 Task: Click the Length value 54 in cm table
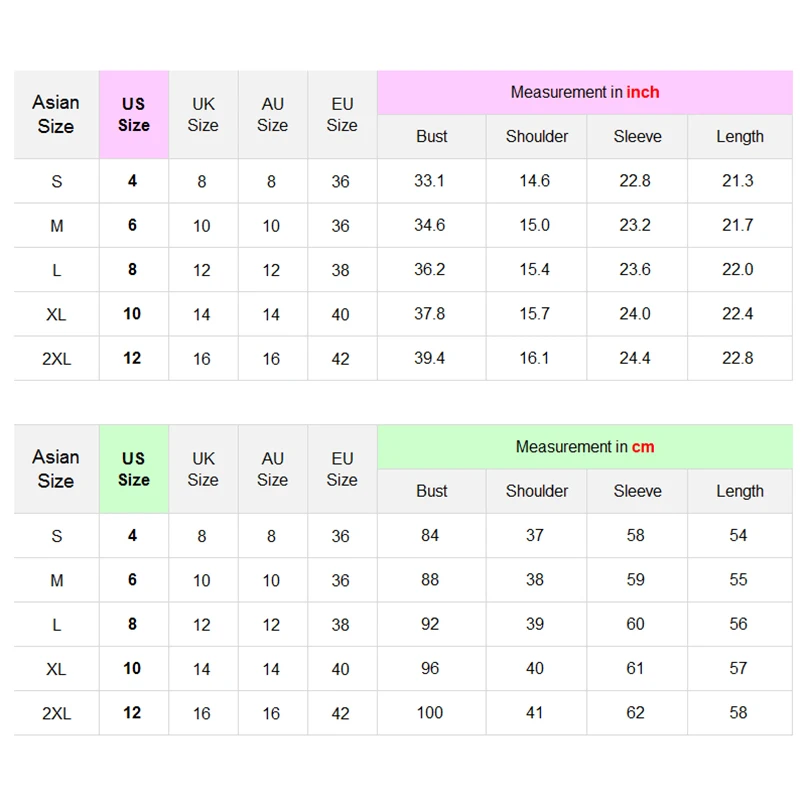738,536
